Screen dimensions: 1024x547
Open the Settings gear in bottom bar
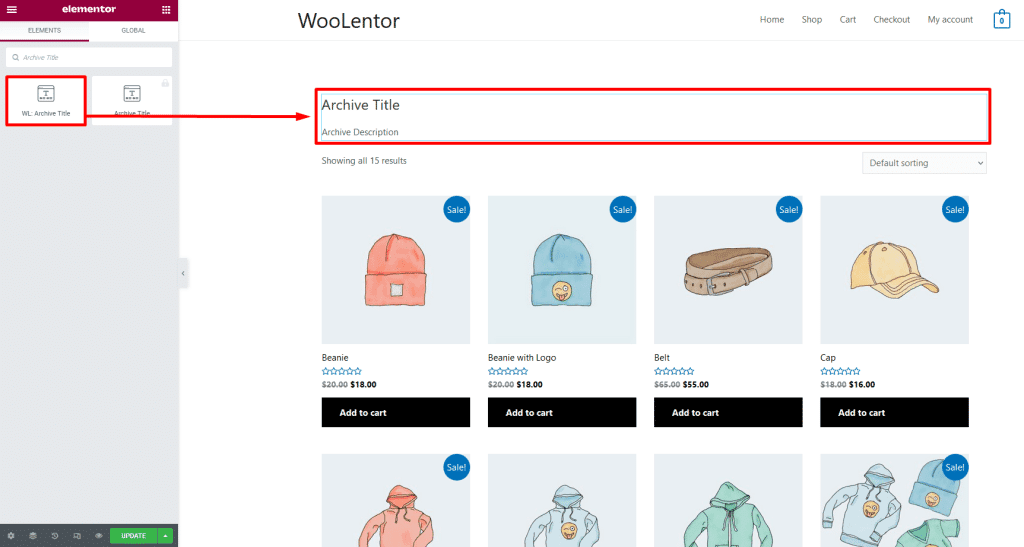click(x=11, y=536)
